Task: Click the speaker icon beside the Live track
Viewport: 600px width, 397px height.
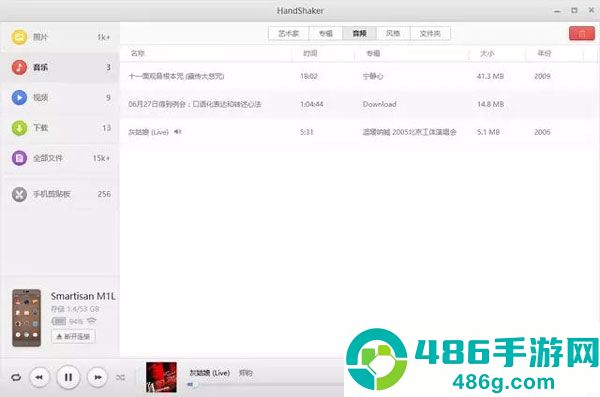Action: pos(178,132)
